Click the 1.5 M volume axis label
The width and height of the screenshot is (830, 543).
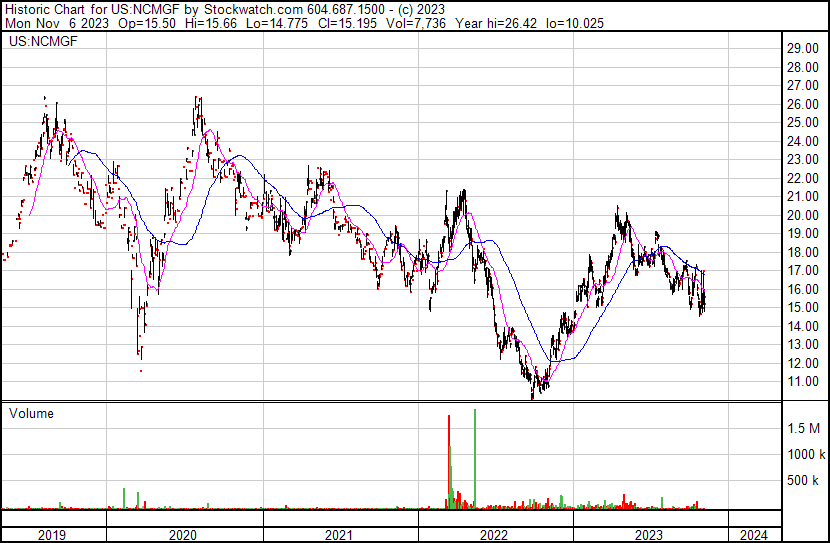[804, 428]
